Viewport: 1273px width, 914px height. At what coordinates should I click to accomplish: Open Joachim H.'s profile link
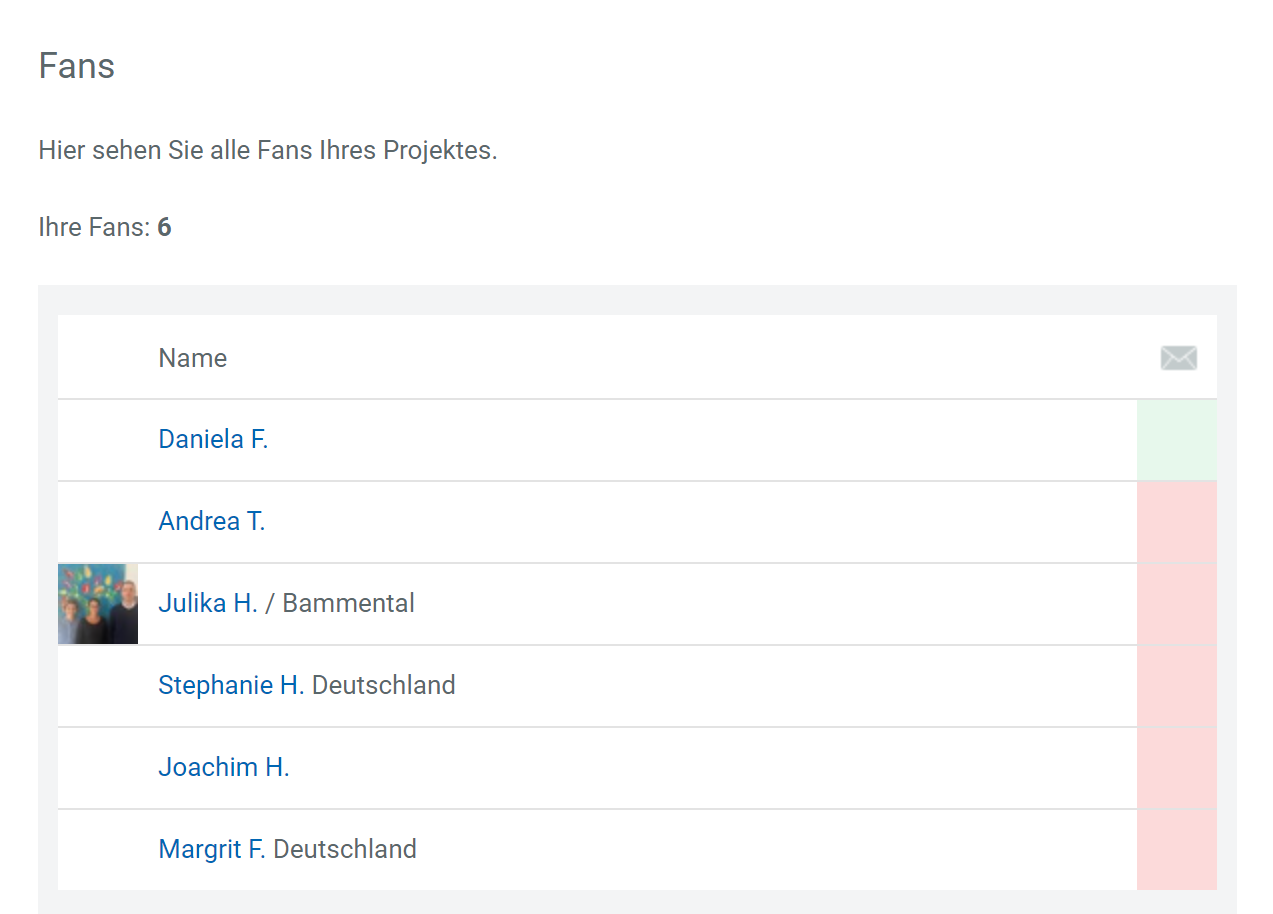(x=223, y=767)
